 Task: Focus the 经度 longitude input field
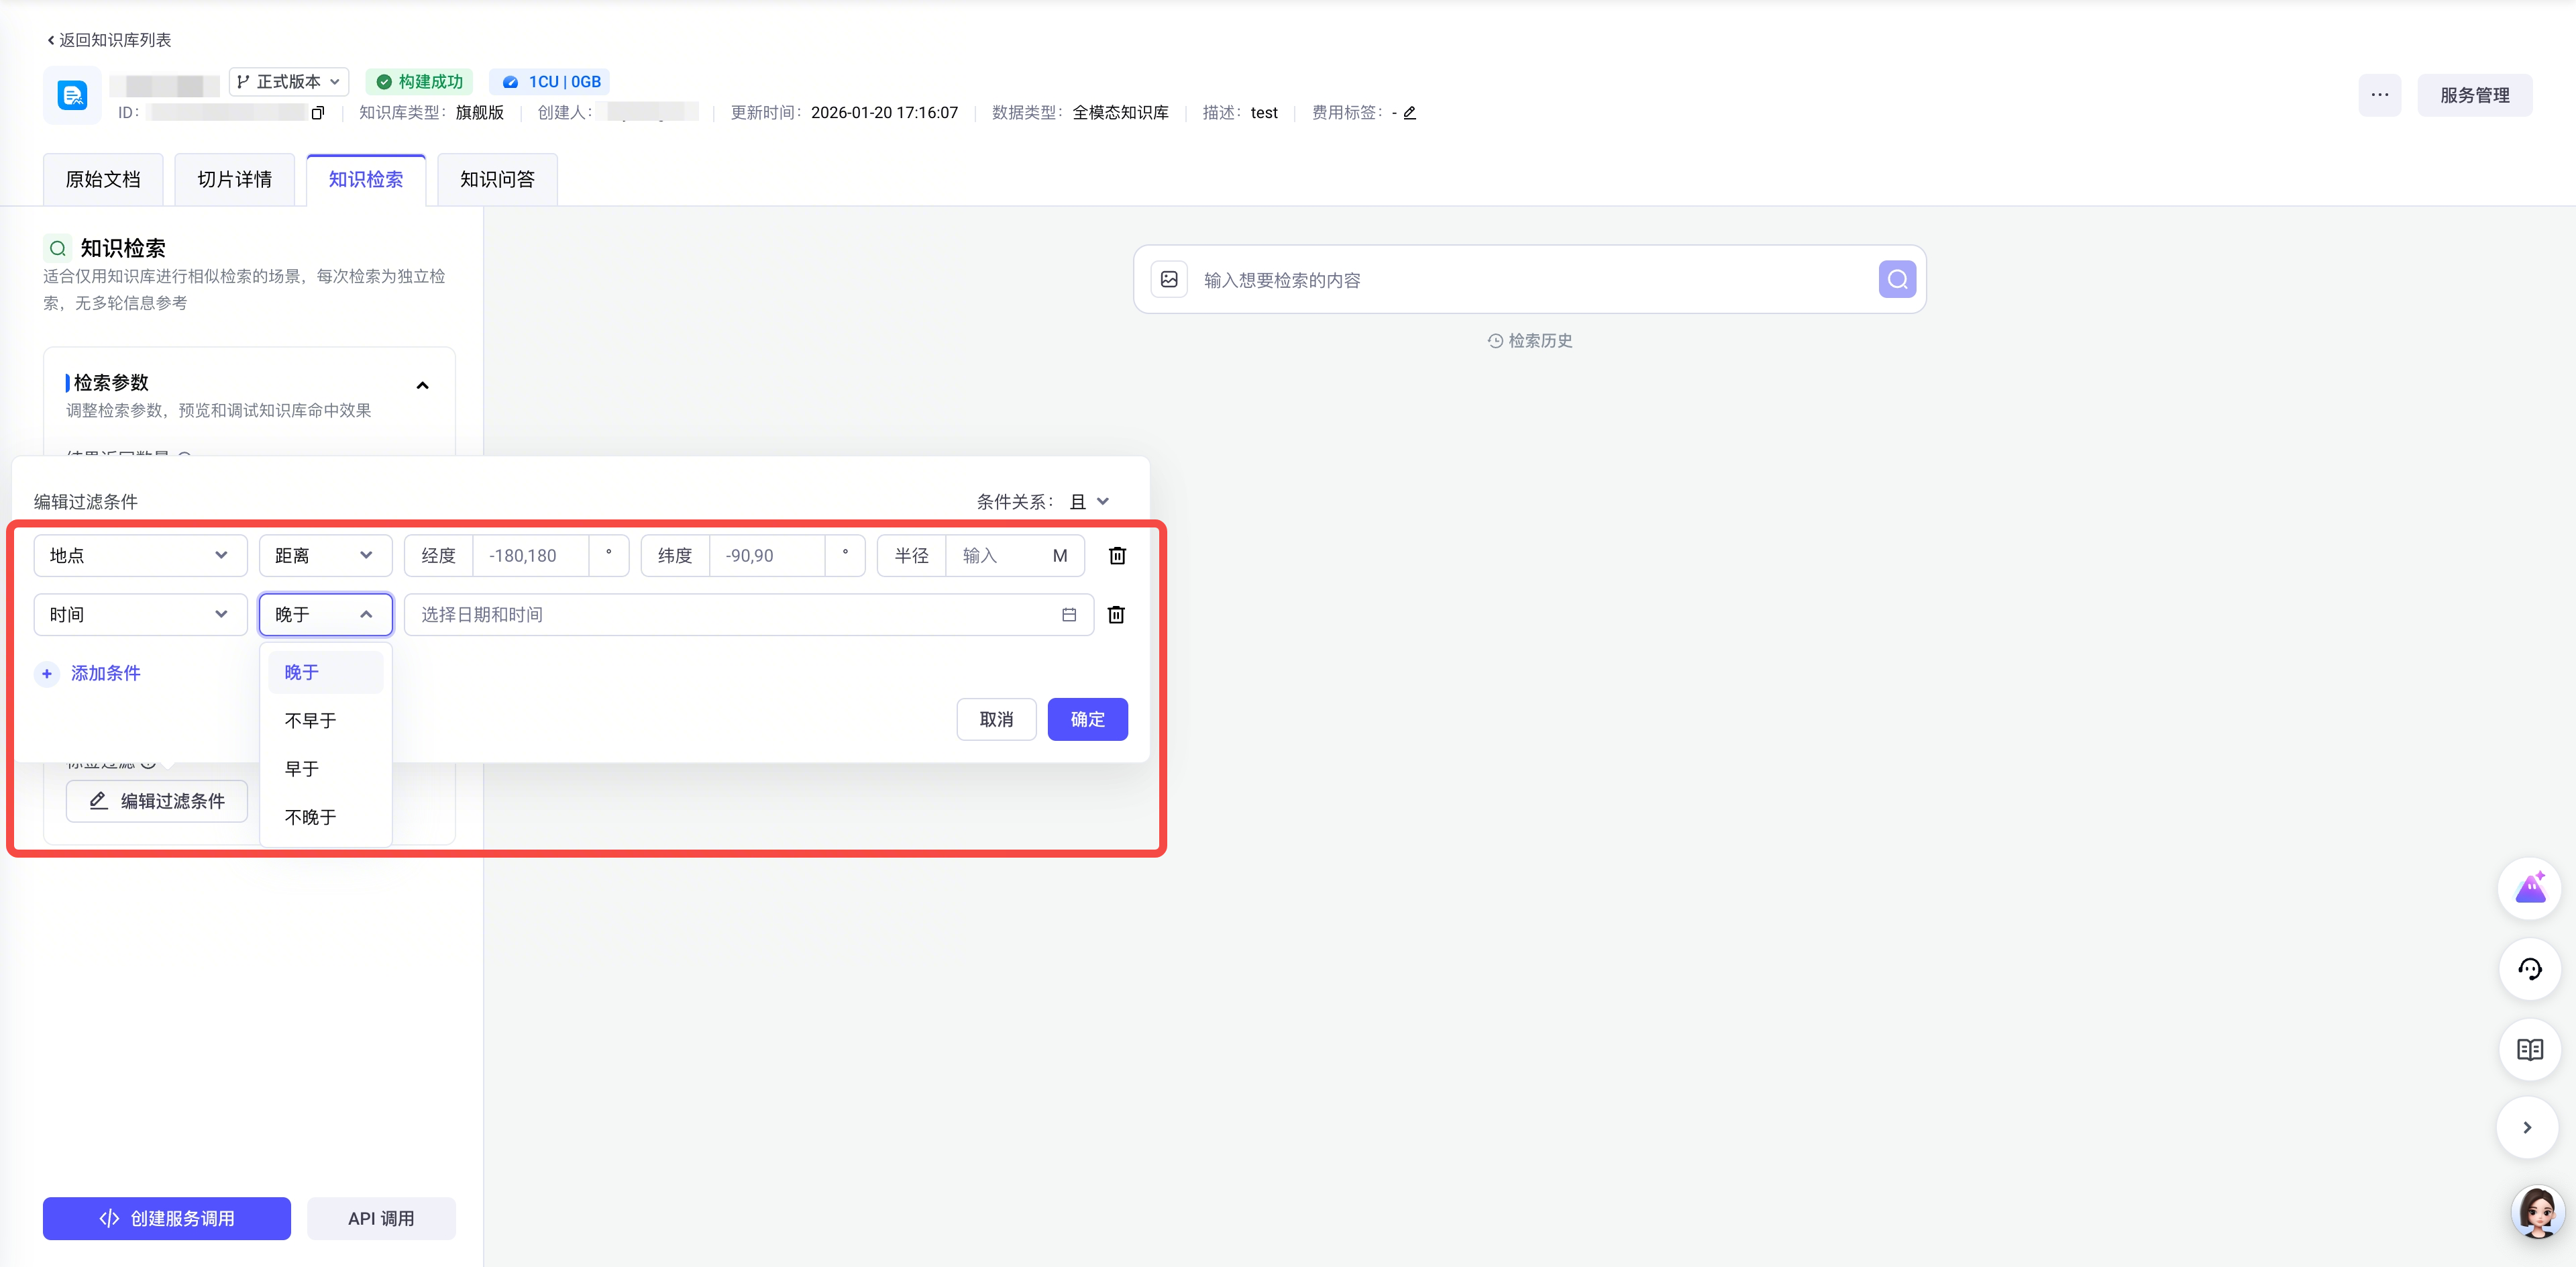point(531,556)
